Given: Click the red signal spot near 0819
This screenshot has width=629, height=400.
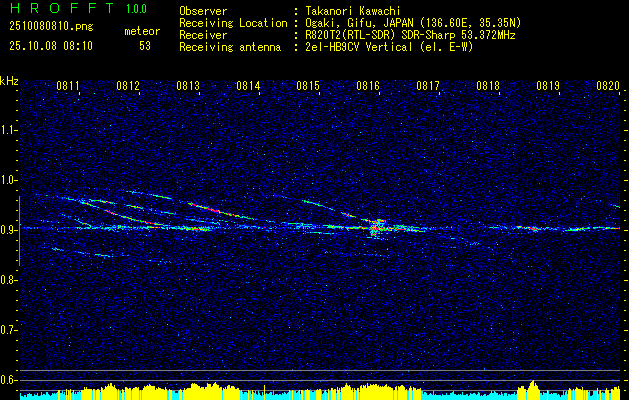Looking at the screenshot, I should [x=534, y=229].
